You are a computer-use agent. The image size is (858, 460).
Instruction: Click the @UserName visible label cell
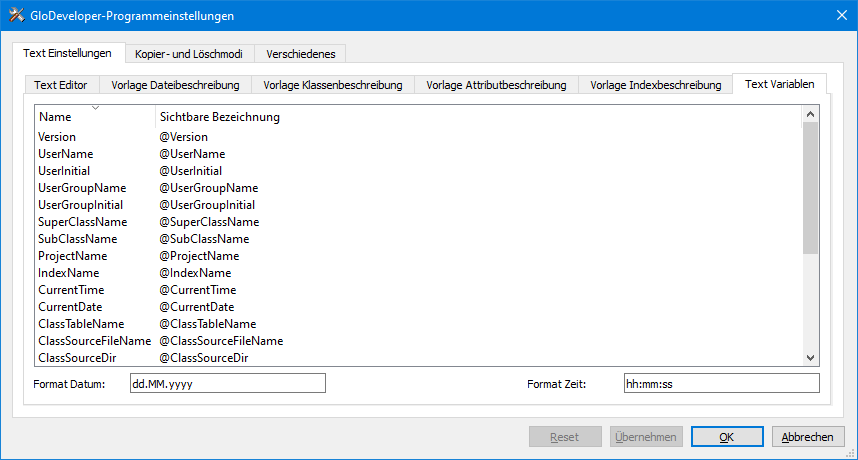click(192, 154)
